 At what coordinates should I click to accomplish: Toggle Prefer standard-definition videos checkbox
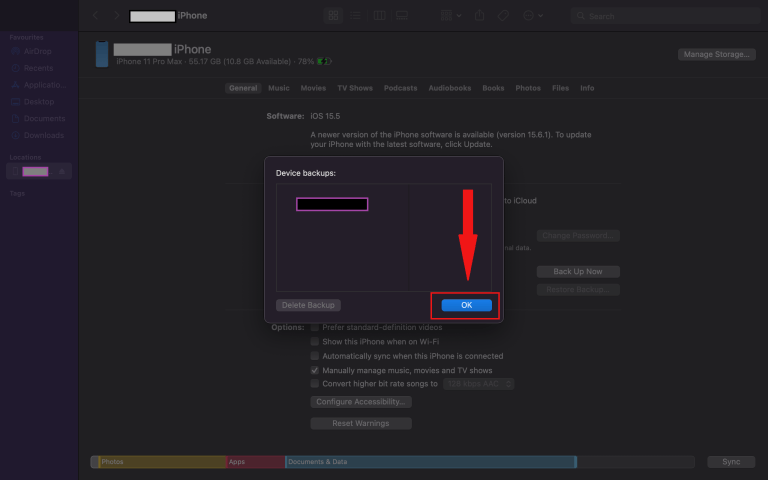tap(314, 327)
